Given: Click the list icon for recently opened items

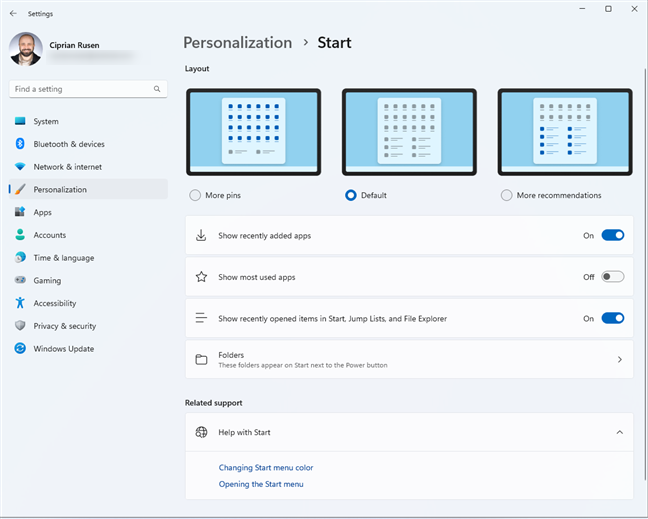Looking at the screenshot, I should [x=201, y=318].
